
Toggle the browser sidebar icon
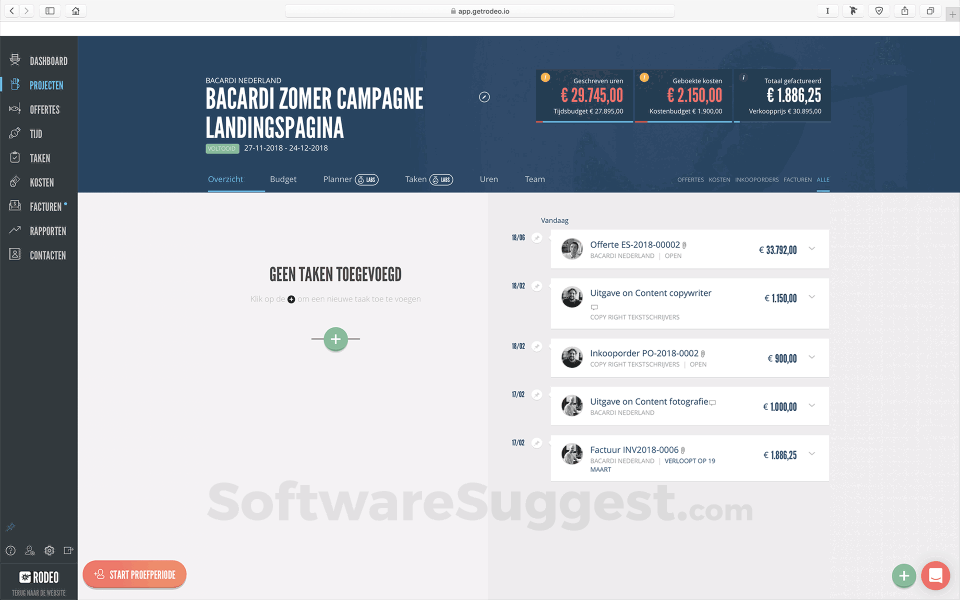pyautogui.click(x=50, y=11)
